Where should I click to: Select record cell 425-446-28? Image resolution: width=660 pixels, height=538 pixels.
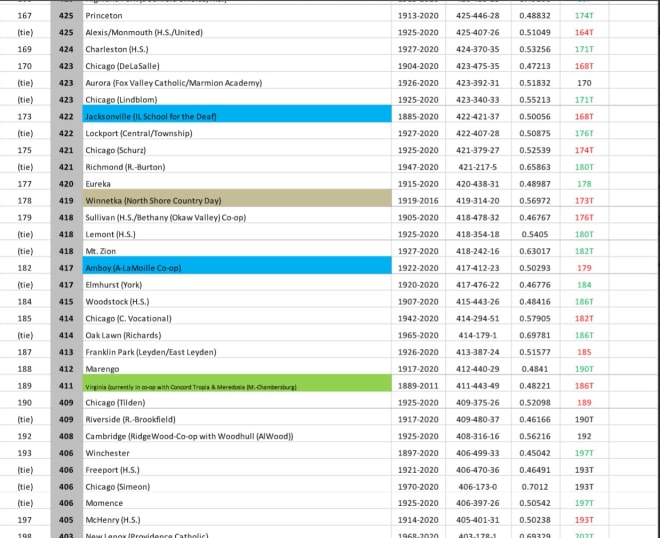[x=478, y=16]
